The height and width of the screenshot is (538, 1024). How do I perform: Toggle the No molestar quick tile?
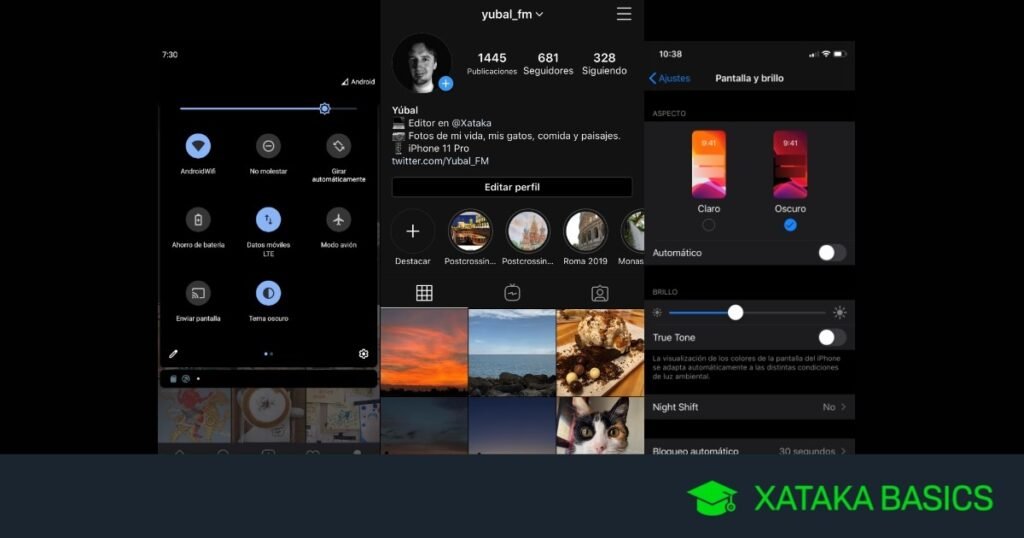coord(268,146)
